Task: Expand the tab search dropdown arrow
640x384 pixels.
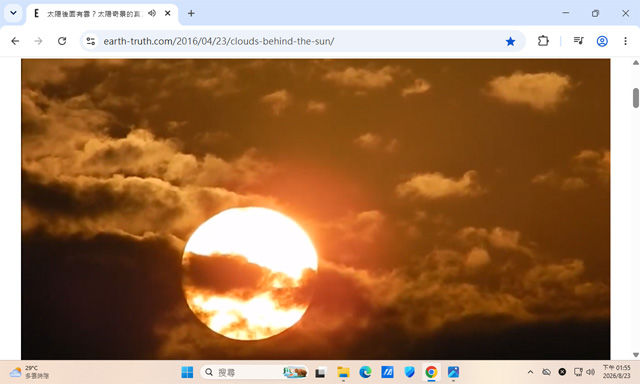Action: 13,13
